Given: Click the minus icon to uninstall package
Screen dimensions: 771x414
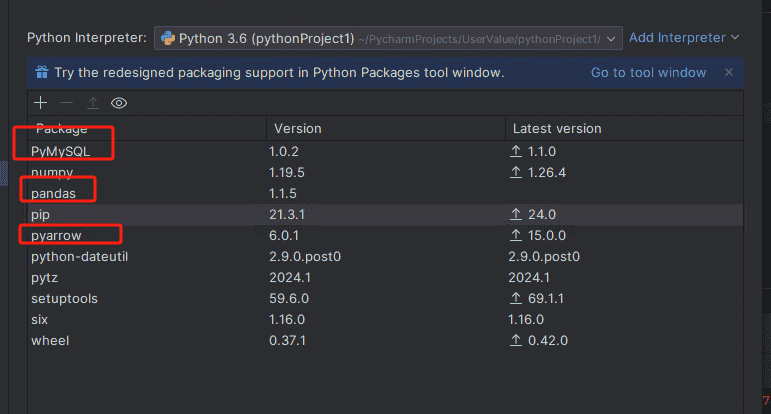Looking at the screenshot, I should [66, 103].
